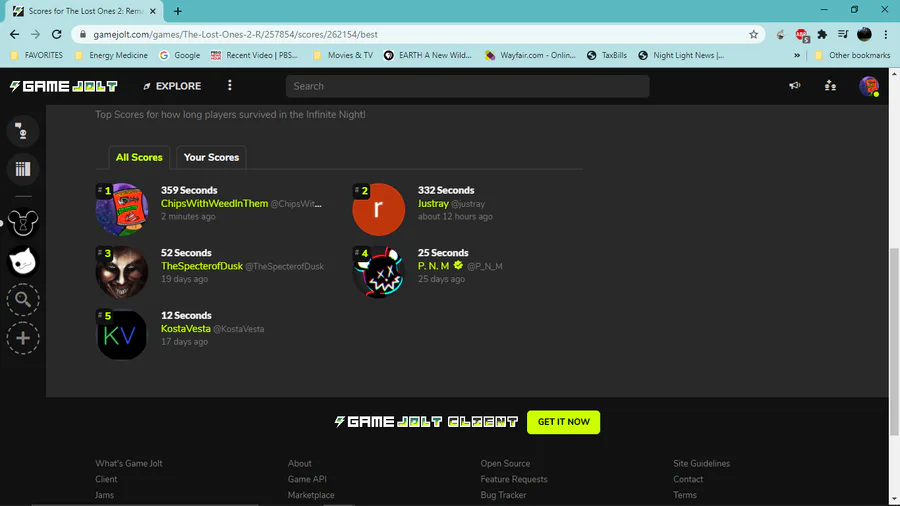This screenshot has height=506, width=900.
Task: Open the Google bookmark
Action: tap(180, 55)
